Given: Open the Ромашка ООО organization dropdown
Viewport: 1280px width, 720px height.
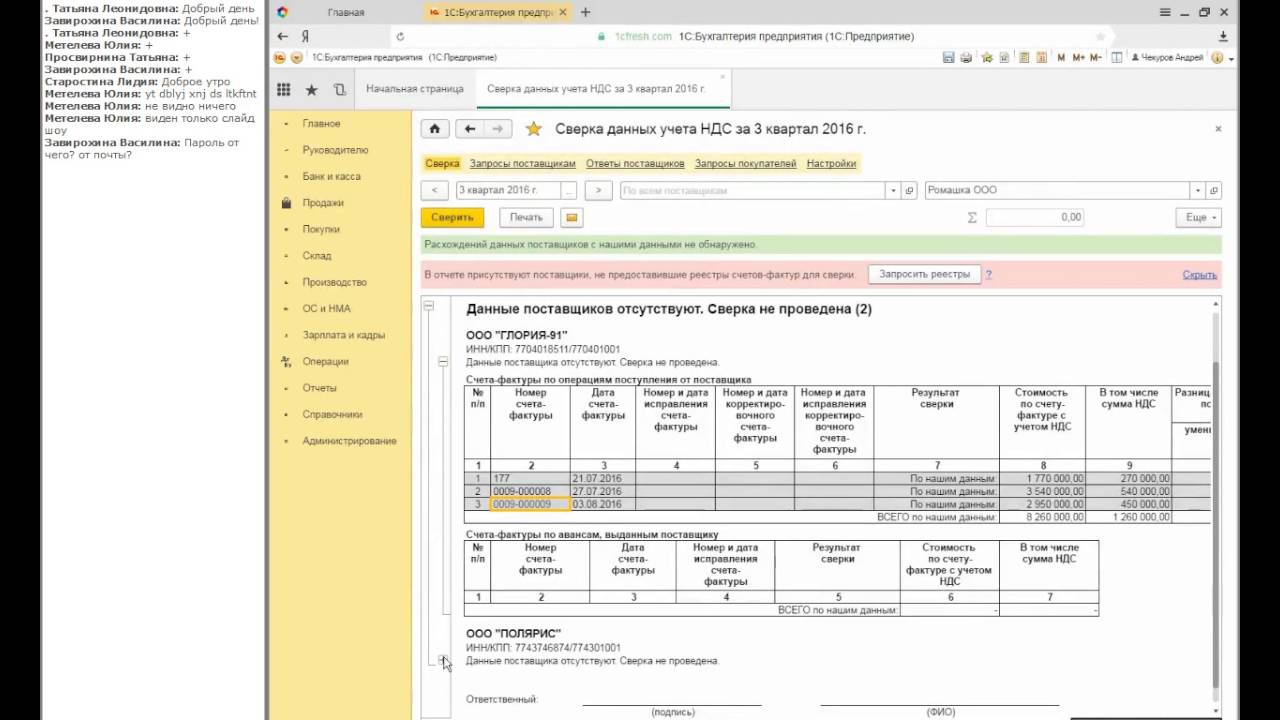Looking at the screenshot, I should tap(1196, 190).
